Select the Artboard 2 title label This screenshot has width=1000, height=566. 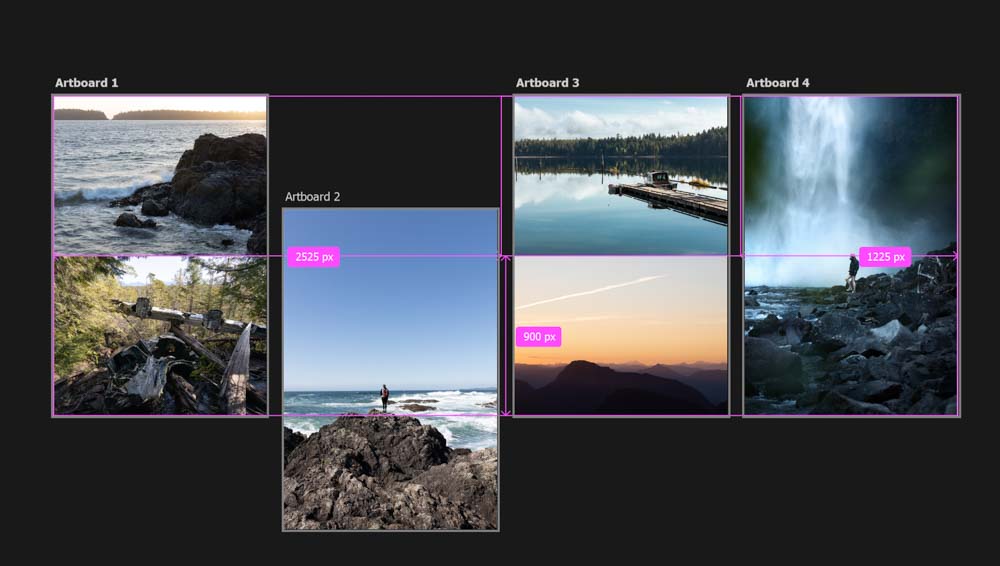(312, 197)
